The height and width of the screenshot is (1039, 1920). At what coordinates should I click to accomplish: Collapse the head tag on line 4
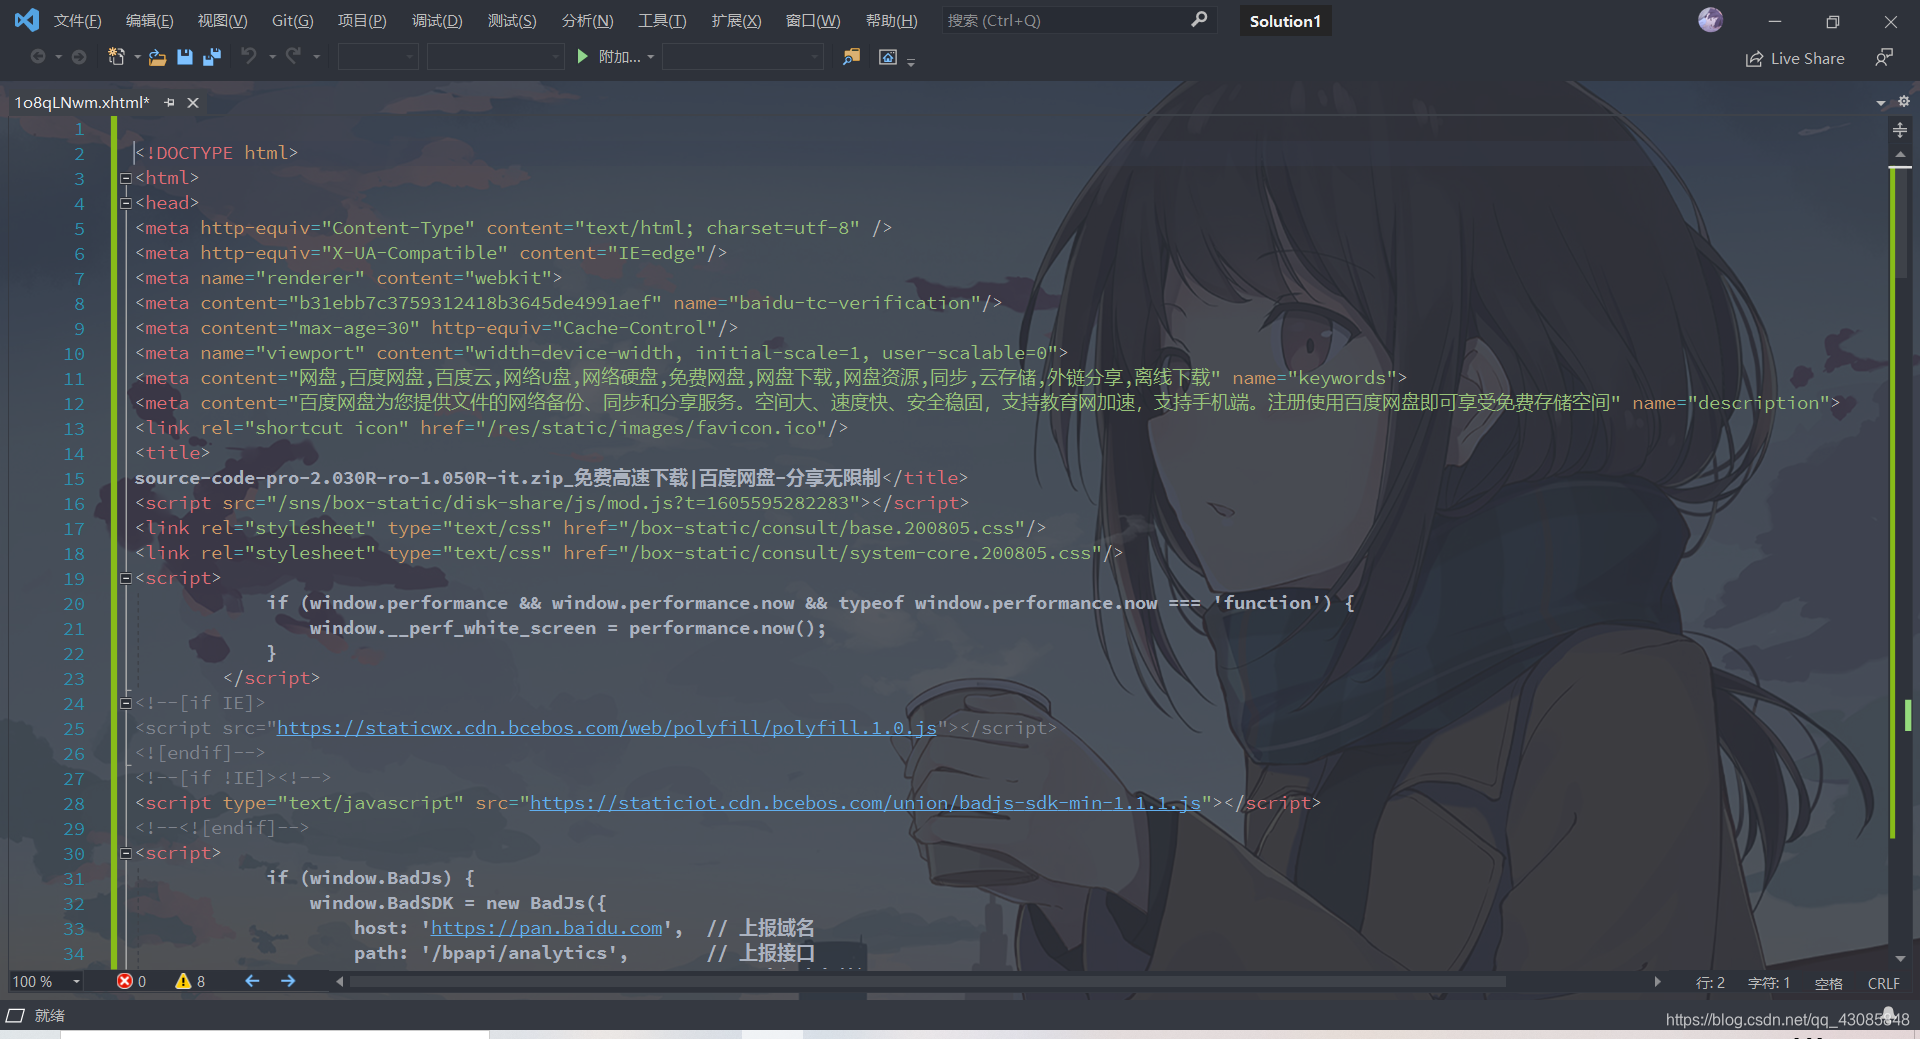pyautogui.click(x=126, y=203)
